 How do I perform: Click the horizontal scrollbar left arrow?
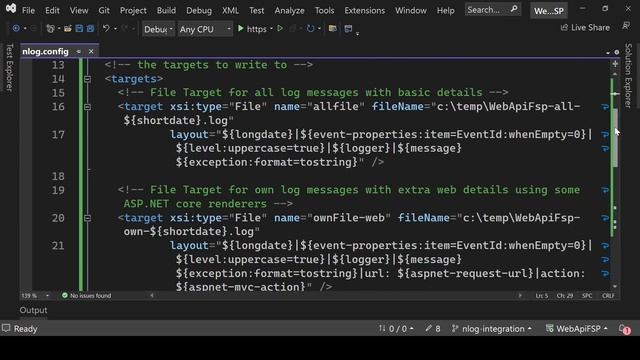(x=152, y=296)
